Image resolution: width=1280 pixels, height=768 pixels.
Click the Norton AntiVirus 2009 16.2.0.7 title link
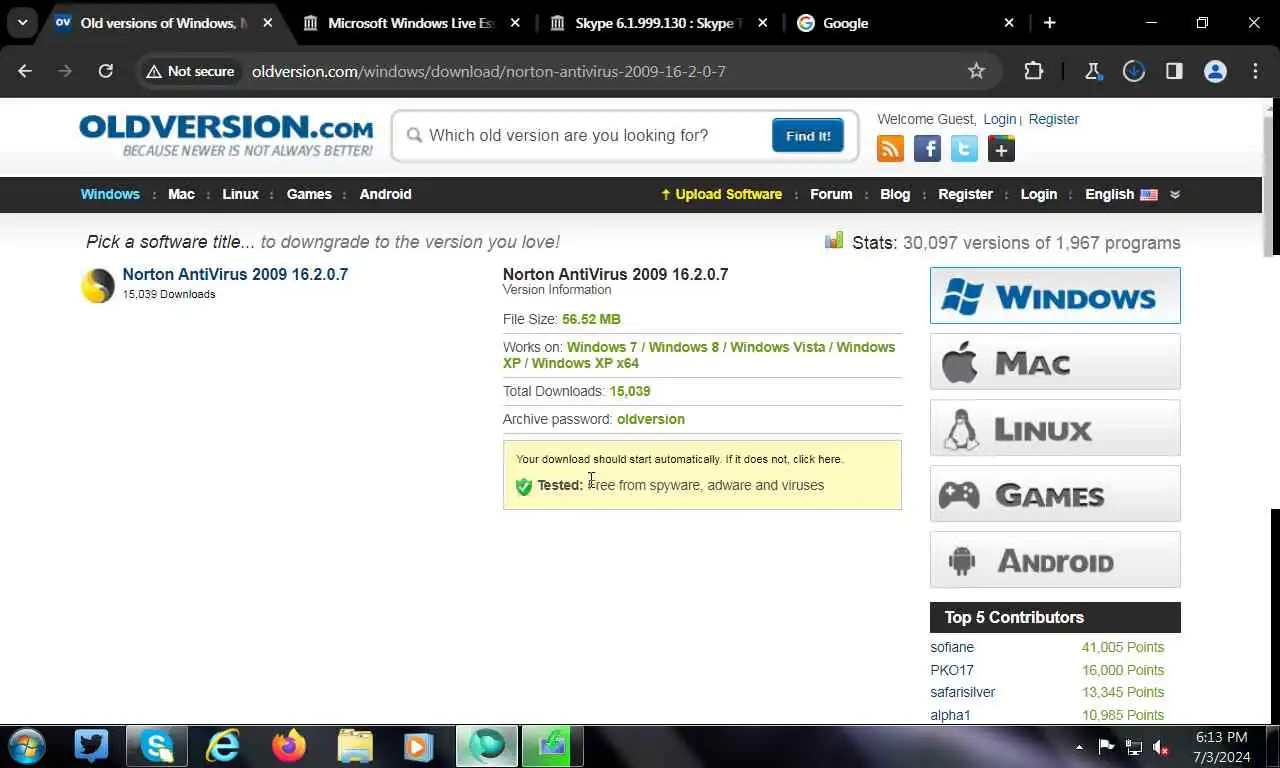tap(235, 274)
